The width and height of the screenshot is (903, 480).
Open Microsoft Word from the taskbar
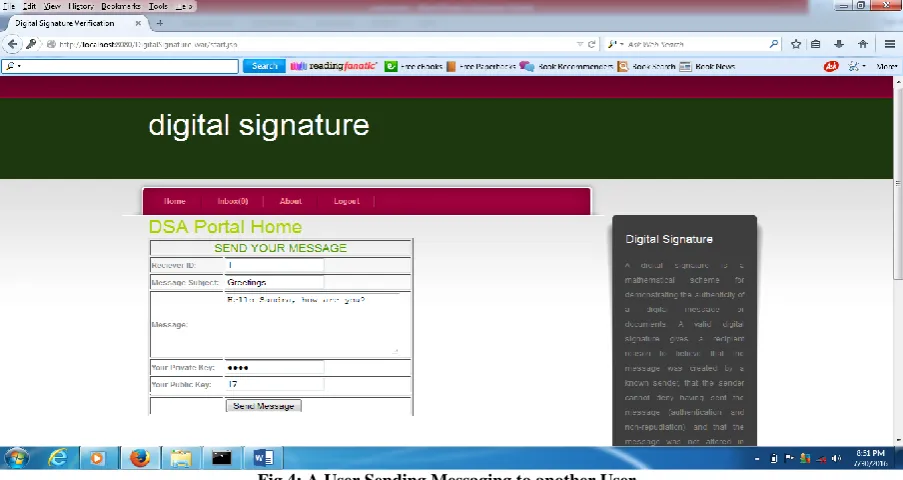tap(263, 459)
